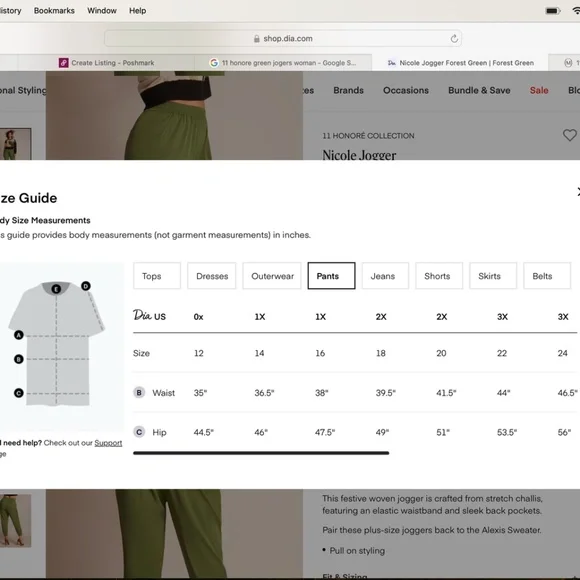Click the size 20 cell in table
This screenshot has width=580, height=580.
point(441,353)
